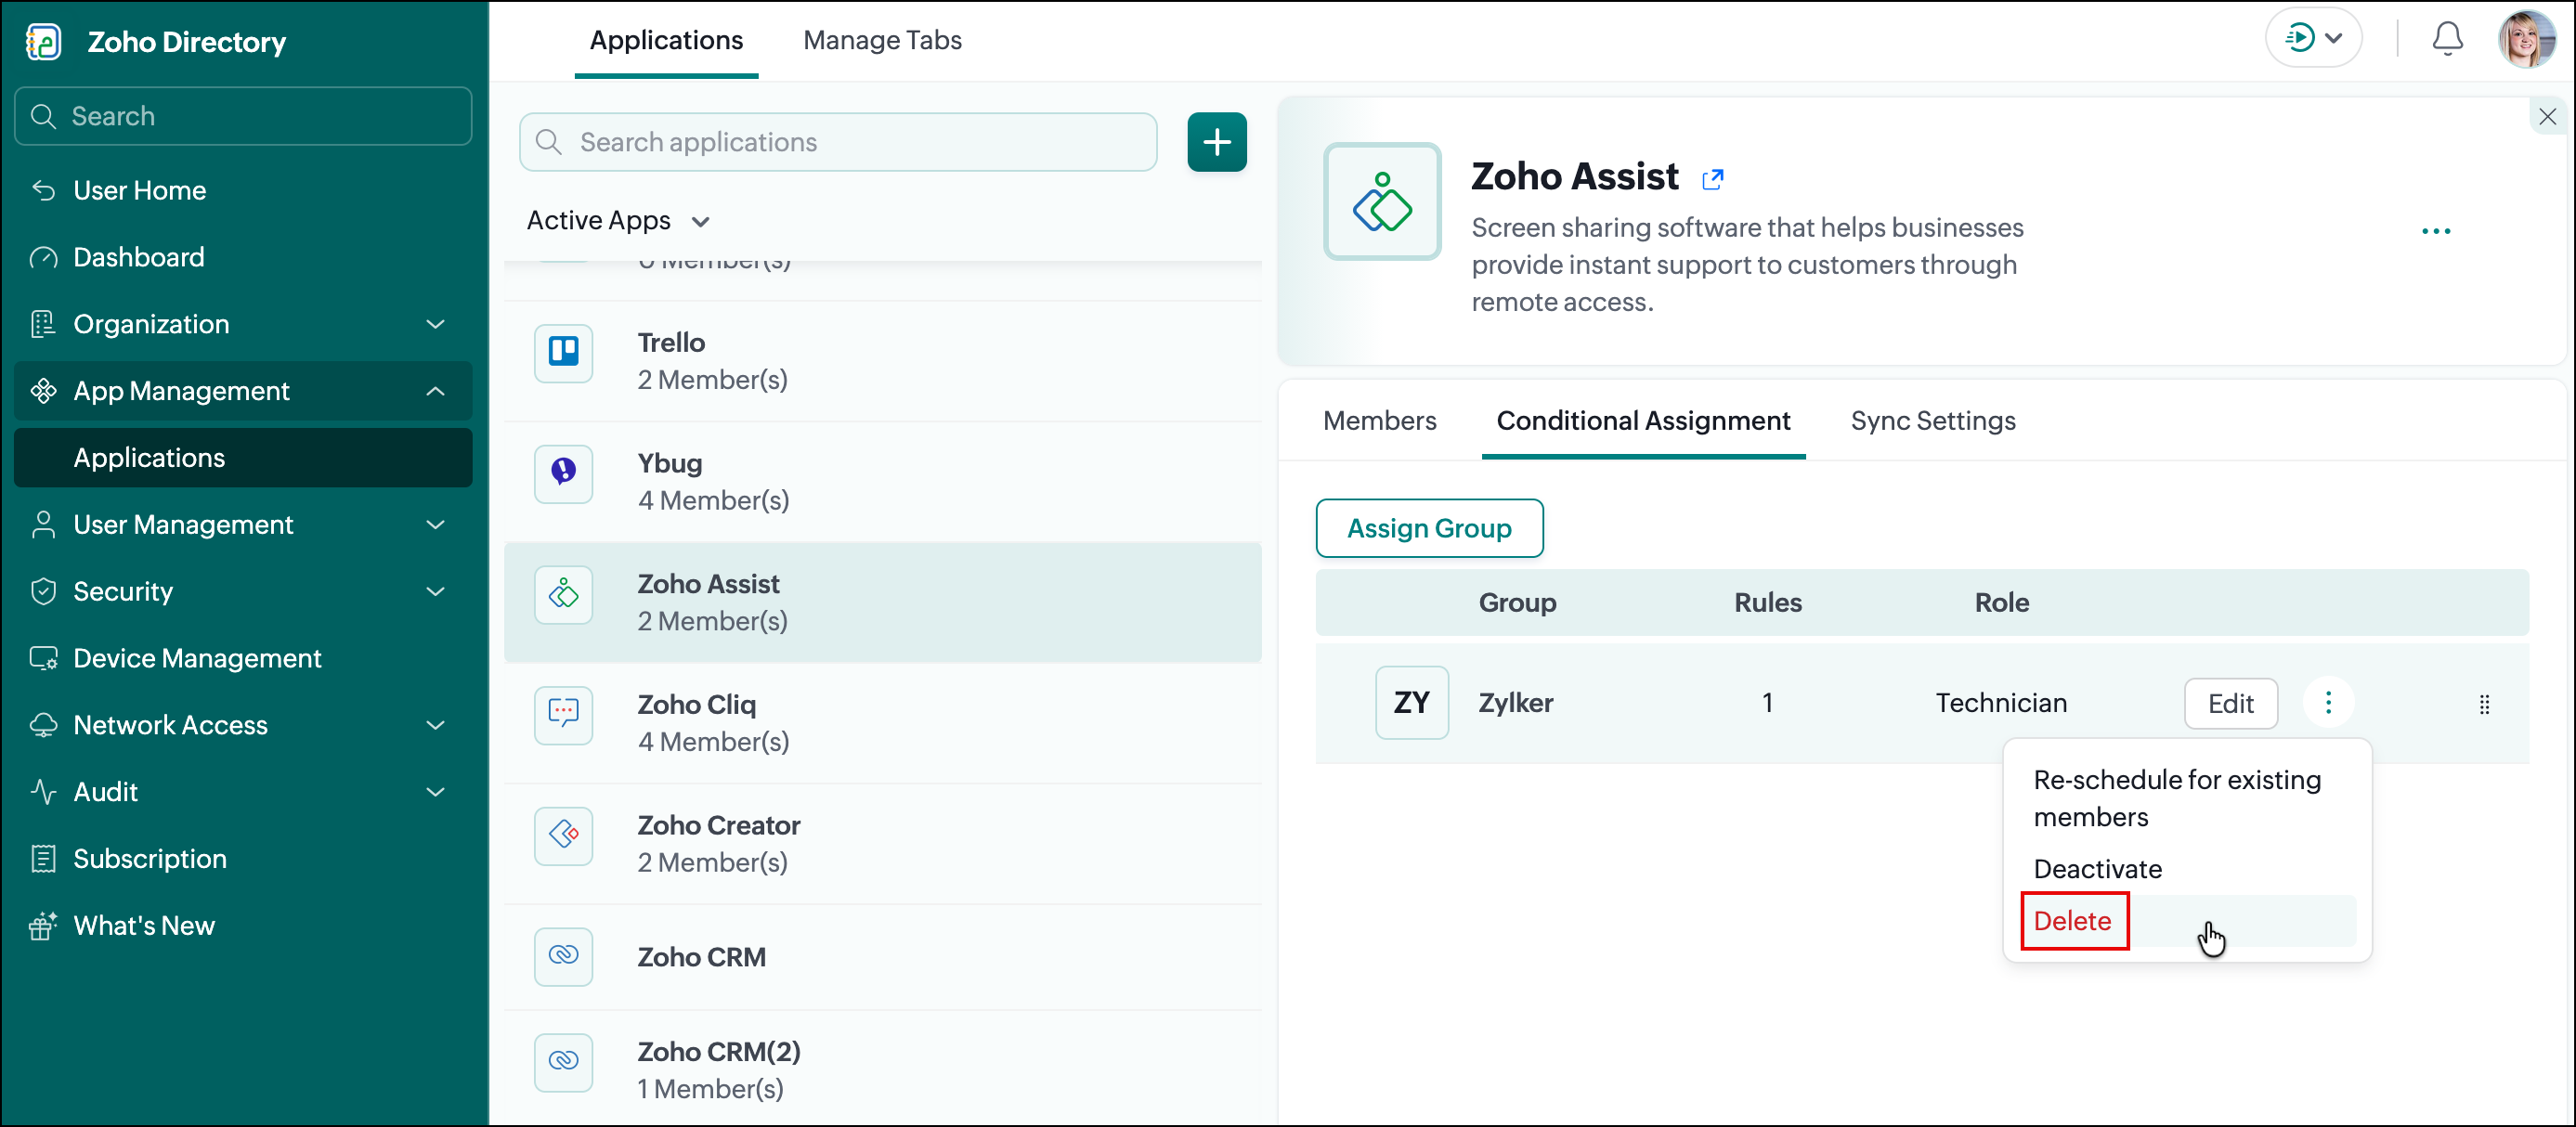
Task: Expand the Audit chevron
Action: click(x=435, y=792)
